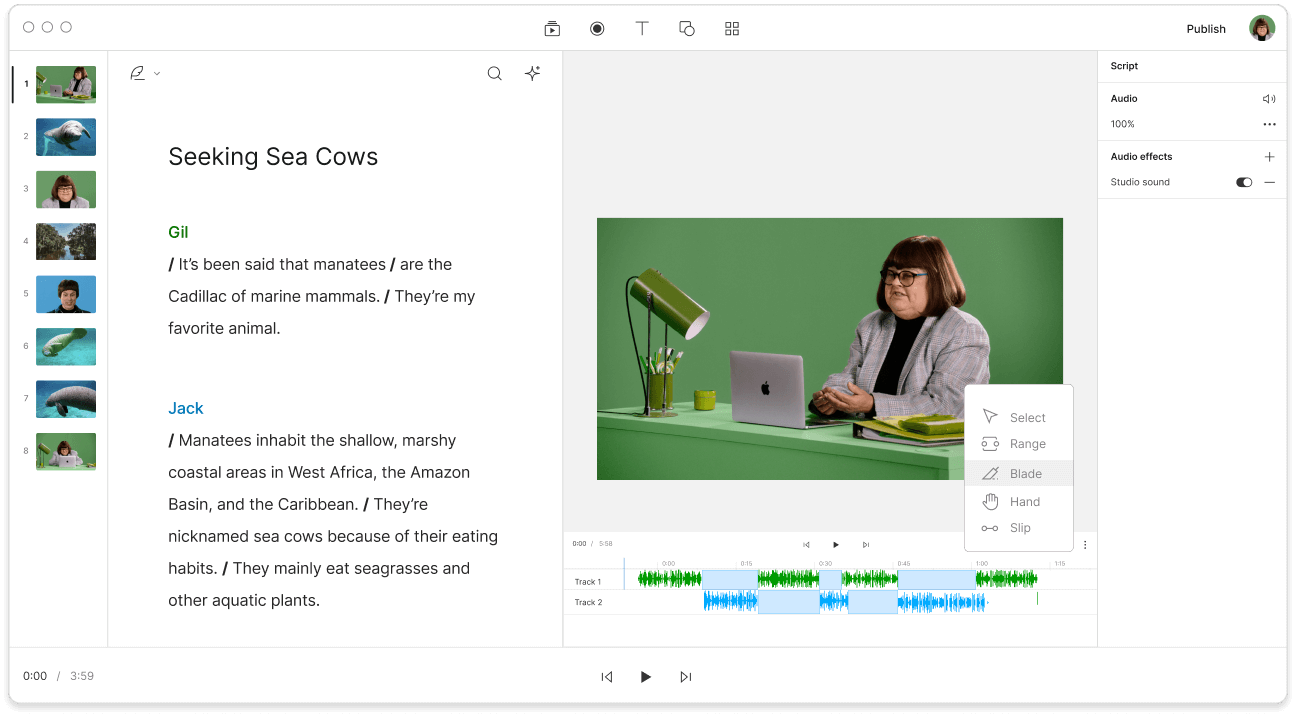Image resolution: width=1296 pixels, height=716 pixels.
Task: Select the Text tool in top toolbar
Action: (x=642, y=29)
